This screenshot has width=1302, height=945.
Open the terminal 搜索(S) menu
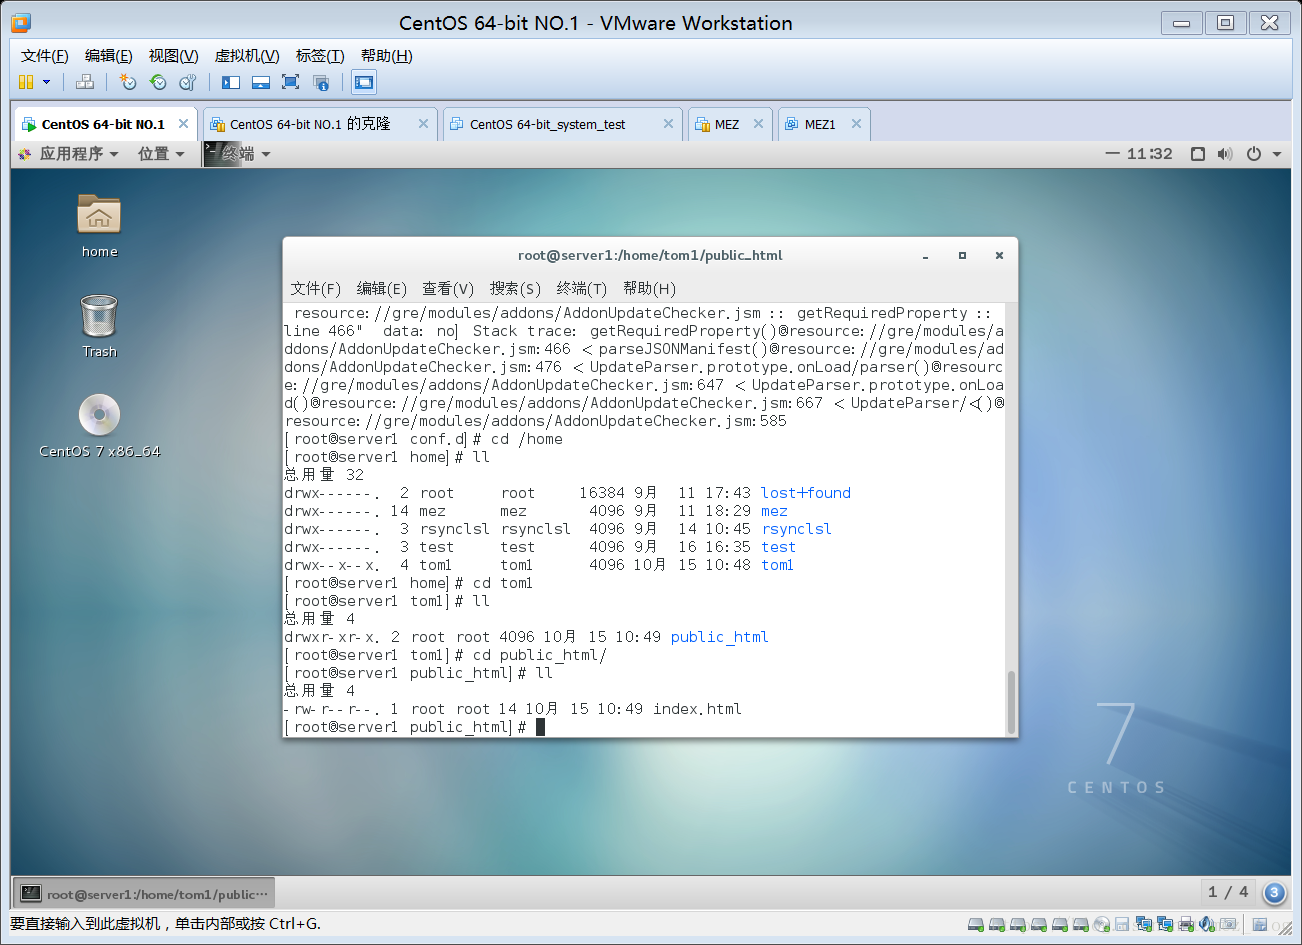coord(515,289)
